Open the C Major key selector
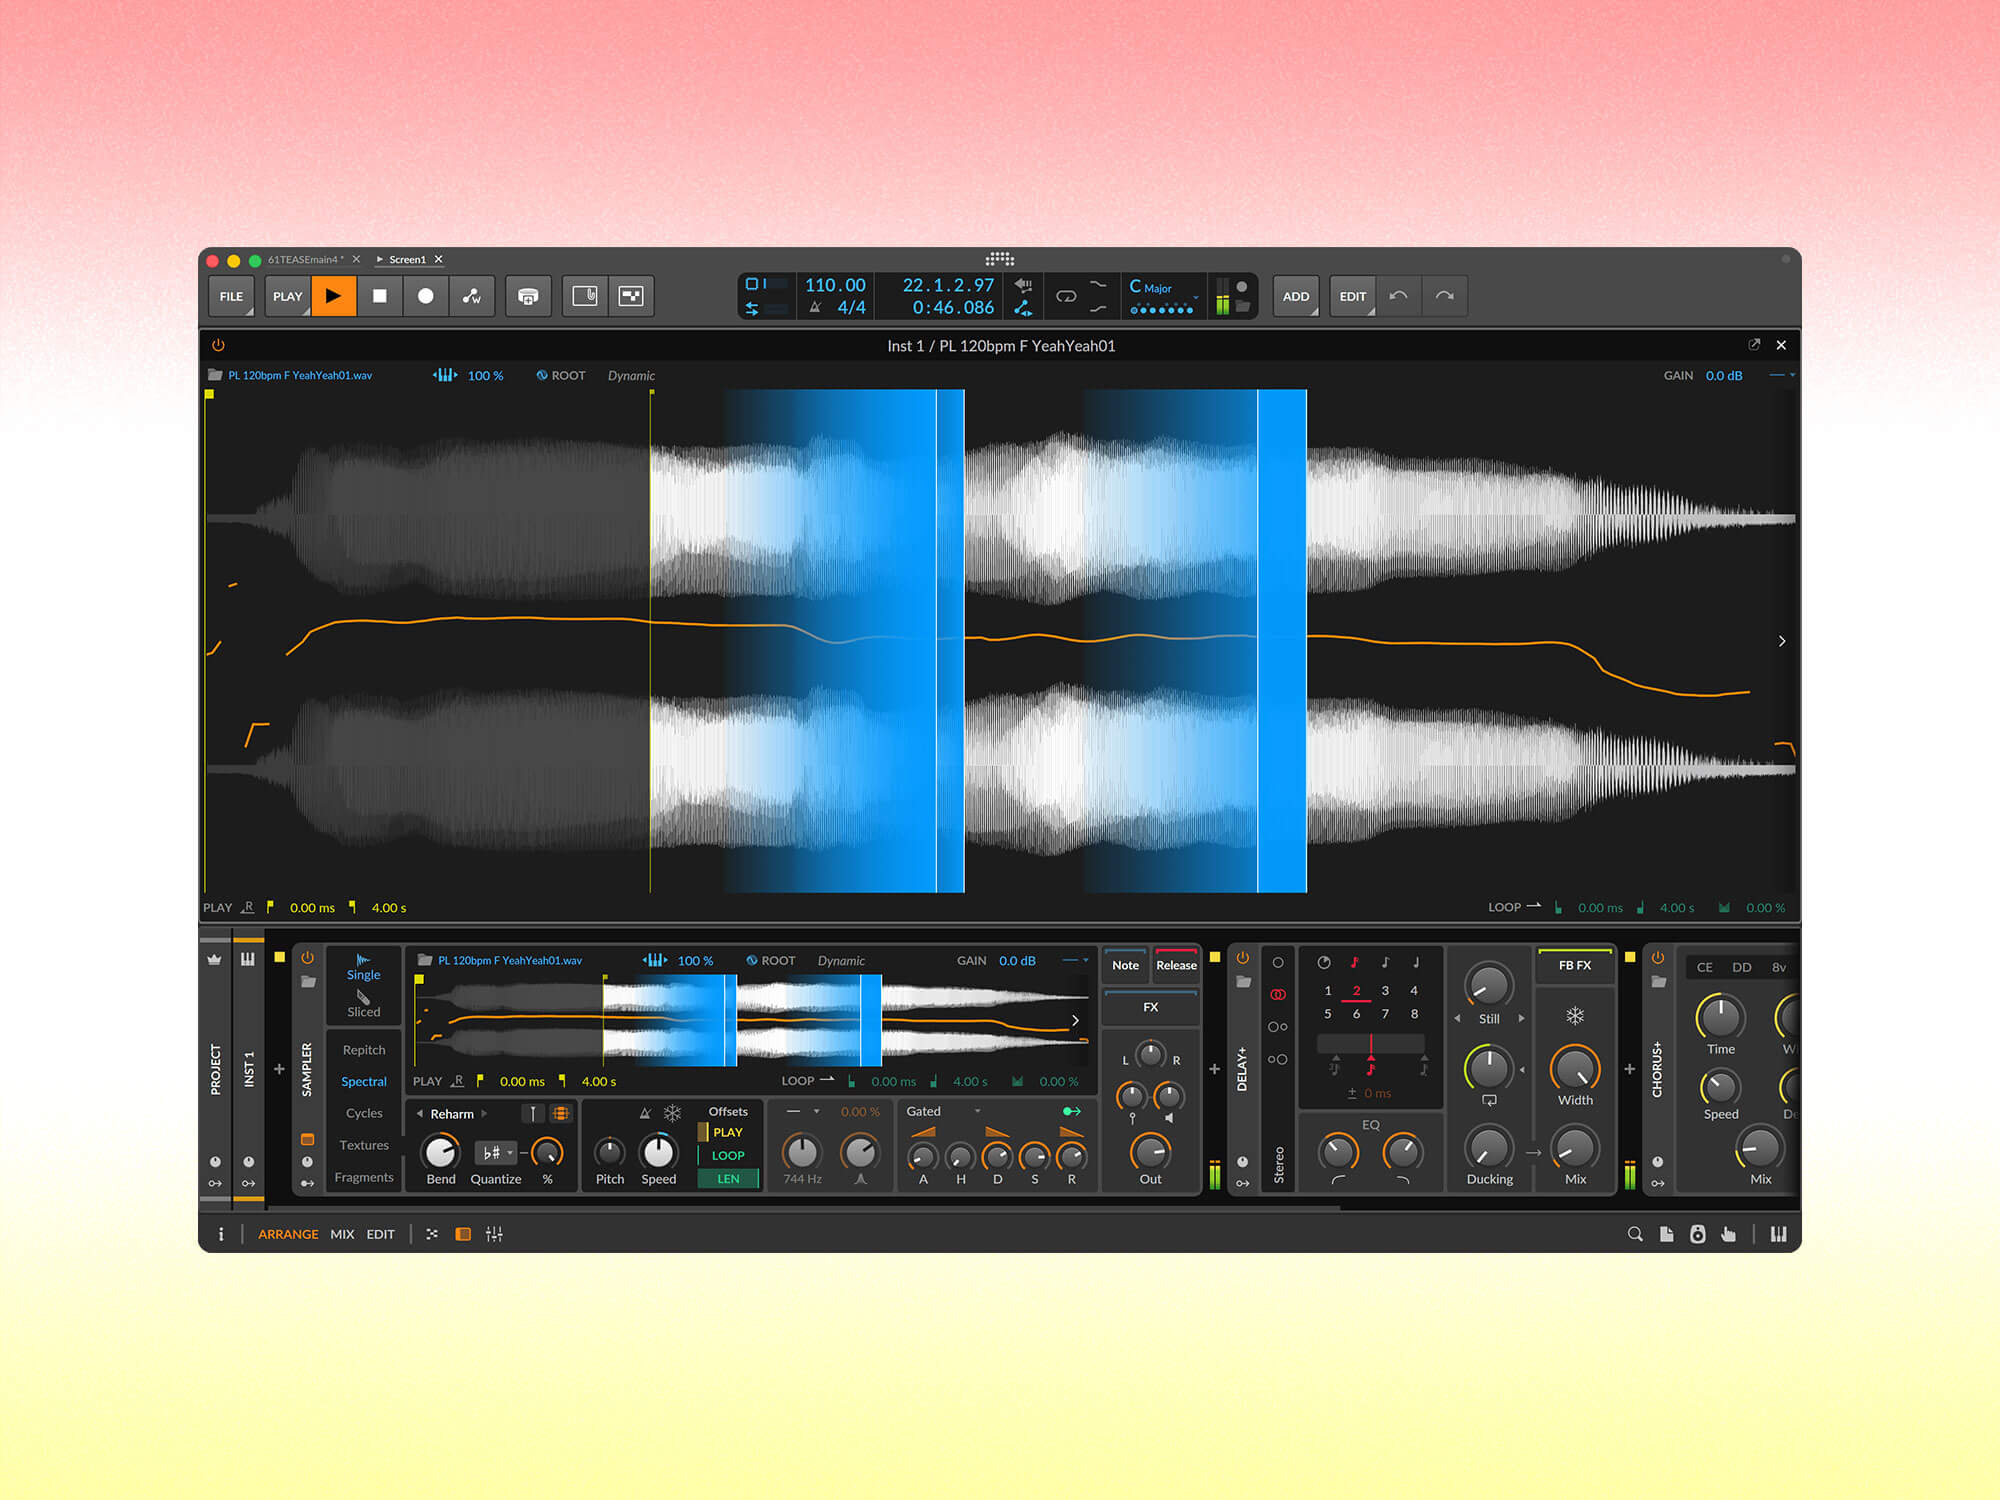Viewport: 2000px width, 1500px height. (x=1163, y=296)
